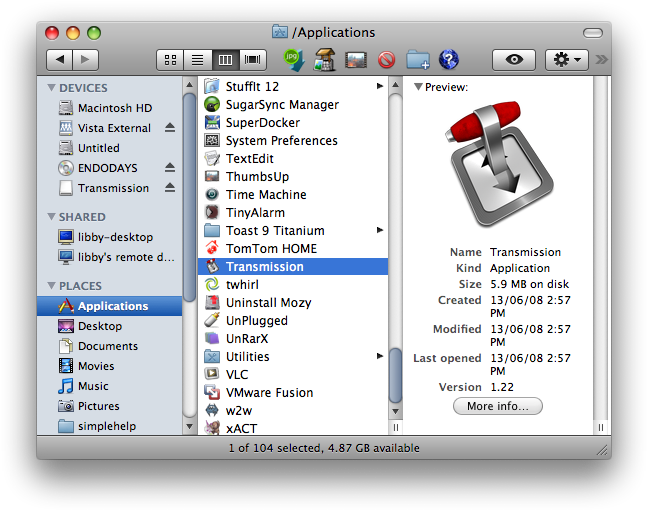This screenshot has width=647, height=510.
Task: Click the More info... button
Action: coord(498,406)
